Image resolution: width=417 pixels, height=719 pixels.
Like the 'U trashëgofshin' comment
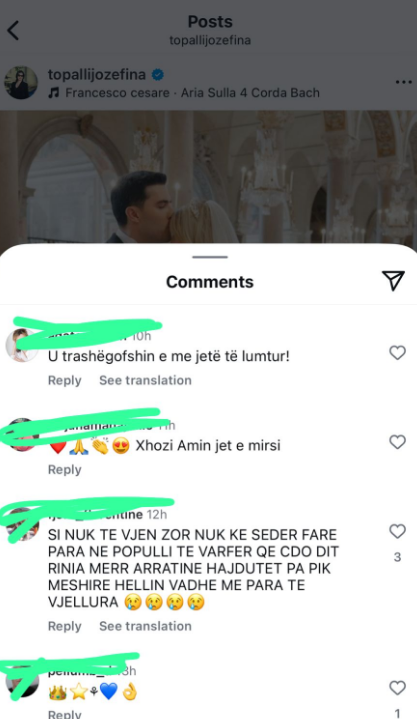397,353
